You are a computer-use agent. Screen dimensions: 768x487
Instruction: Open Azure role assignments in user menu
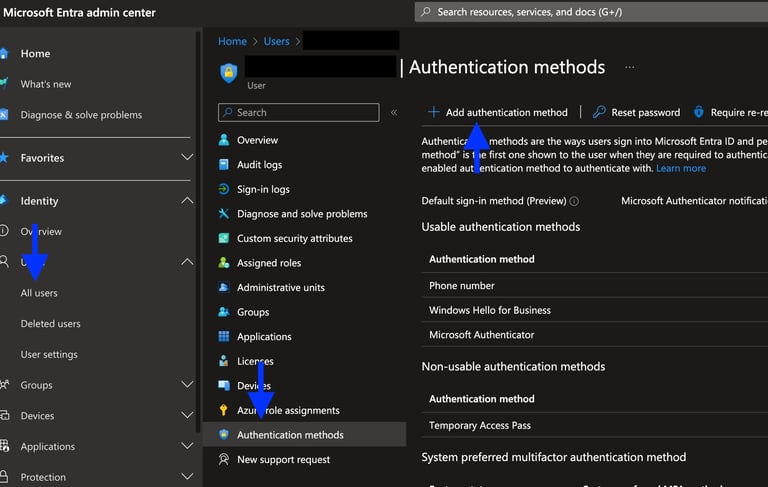pos(288,411)
